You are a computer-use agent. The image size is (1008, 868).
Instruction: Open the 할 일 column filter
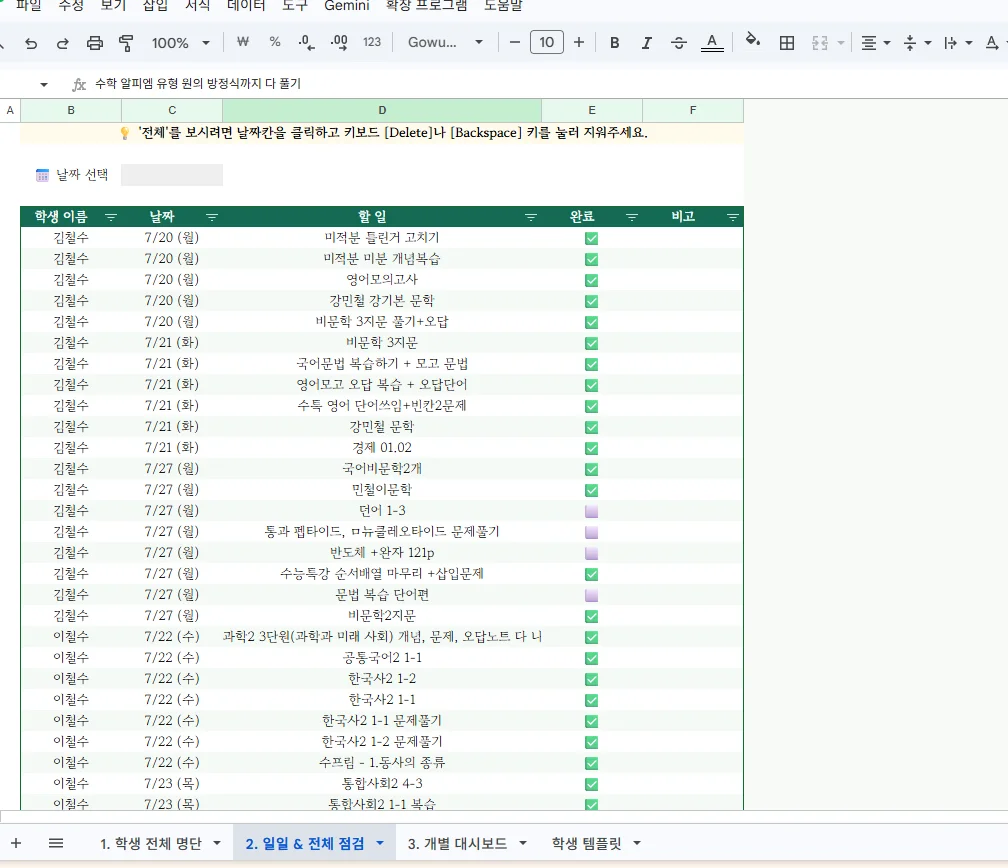coord(531,217)
